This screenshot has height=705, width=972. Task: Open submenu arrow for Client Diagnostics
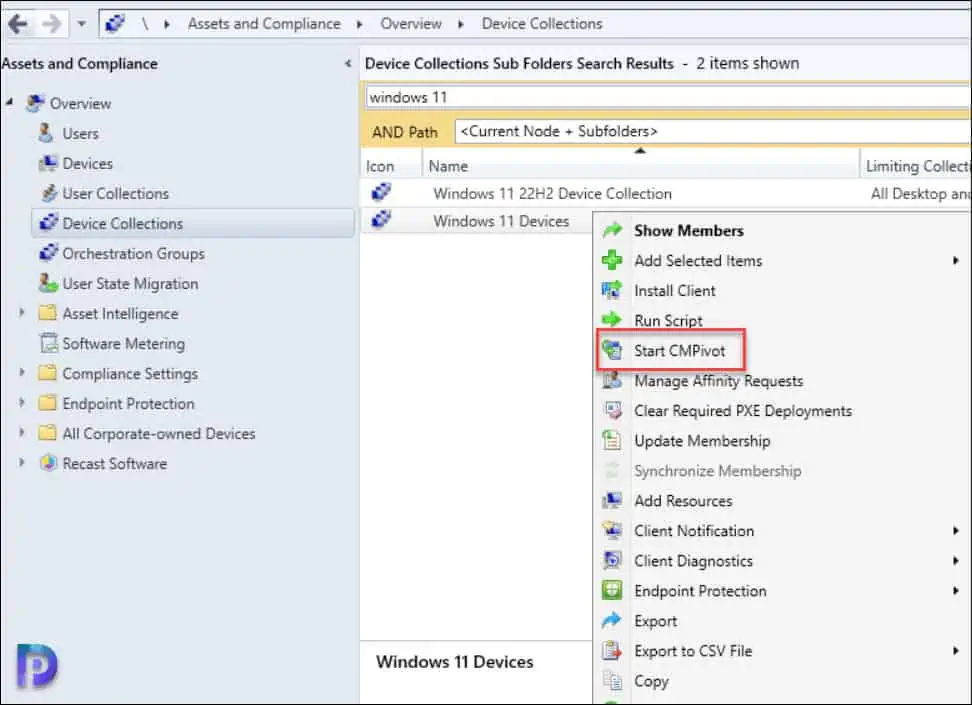[955, 561]
